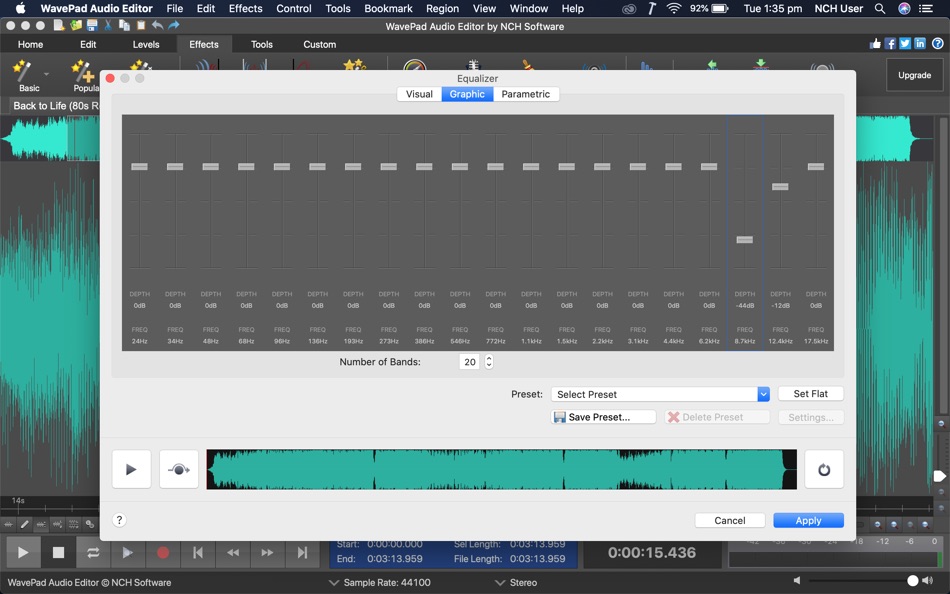Click the 8.7kHz band slider handle
The height and width of the screenshot is (594, 950).
click(744, 240)
